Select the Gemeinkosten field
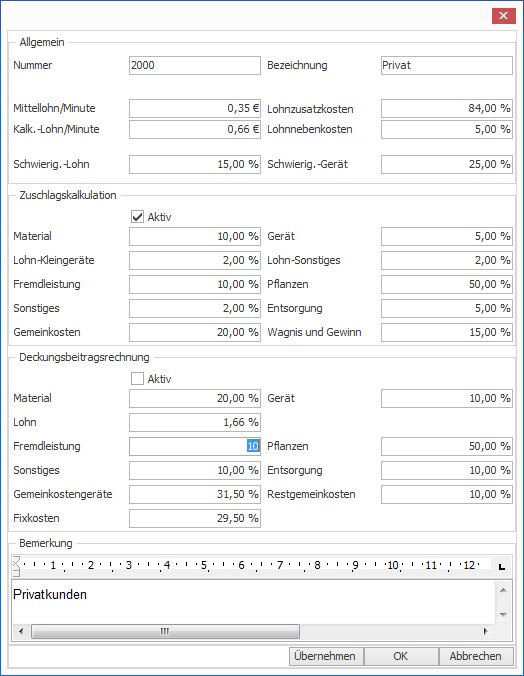This screenshot has width=524, height=676. click(x=195, y=333)
